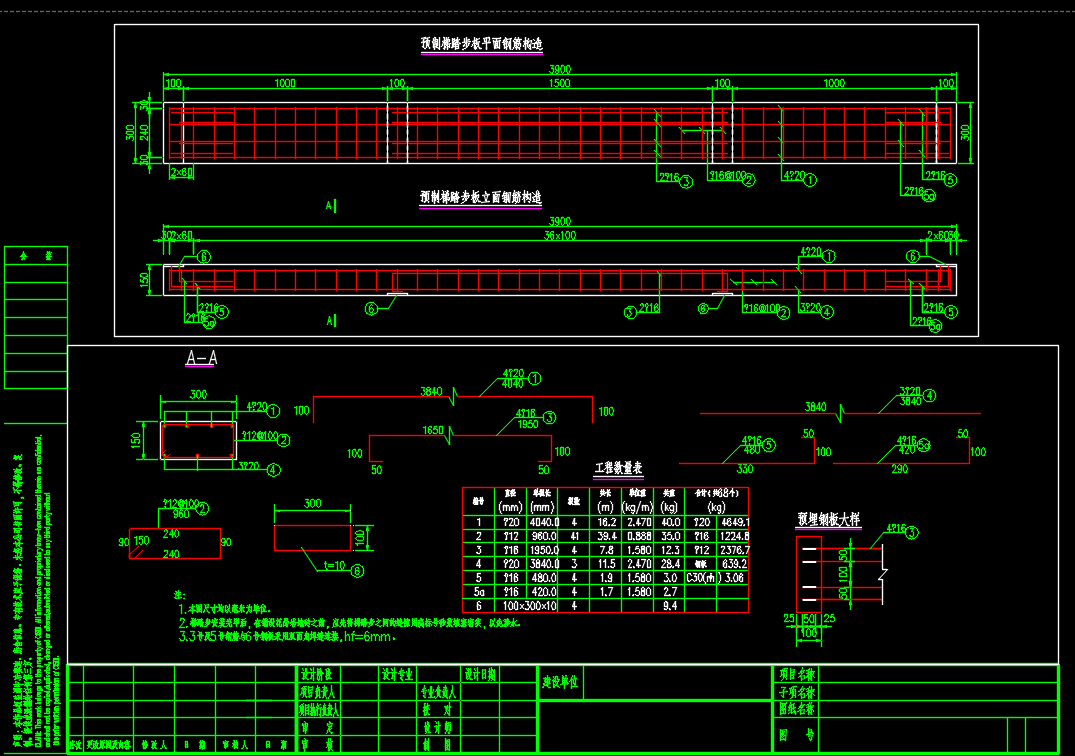The image size is (1075, 756).
Task: Click the 9.4 weight cell in row 6
Action: [669, 606]
